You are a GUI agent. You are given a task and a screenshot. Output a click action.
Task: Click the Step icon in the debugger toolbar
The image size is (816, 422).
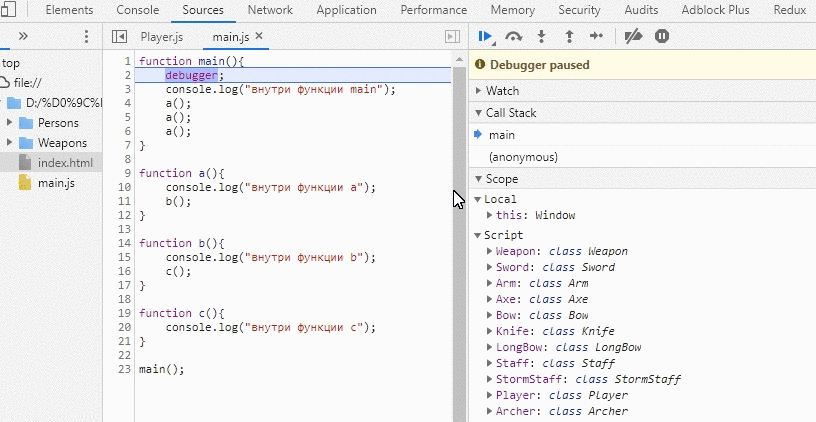(596, 36)
